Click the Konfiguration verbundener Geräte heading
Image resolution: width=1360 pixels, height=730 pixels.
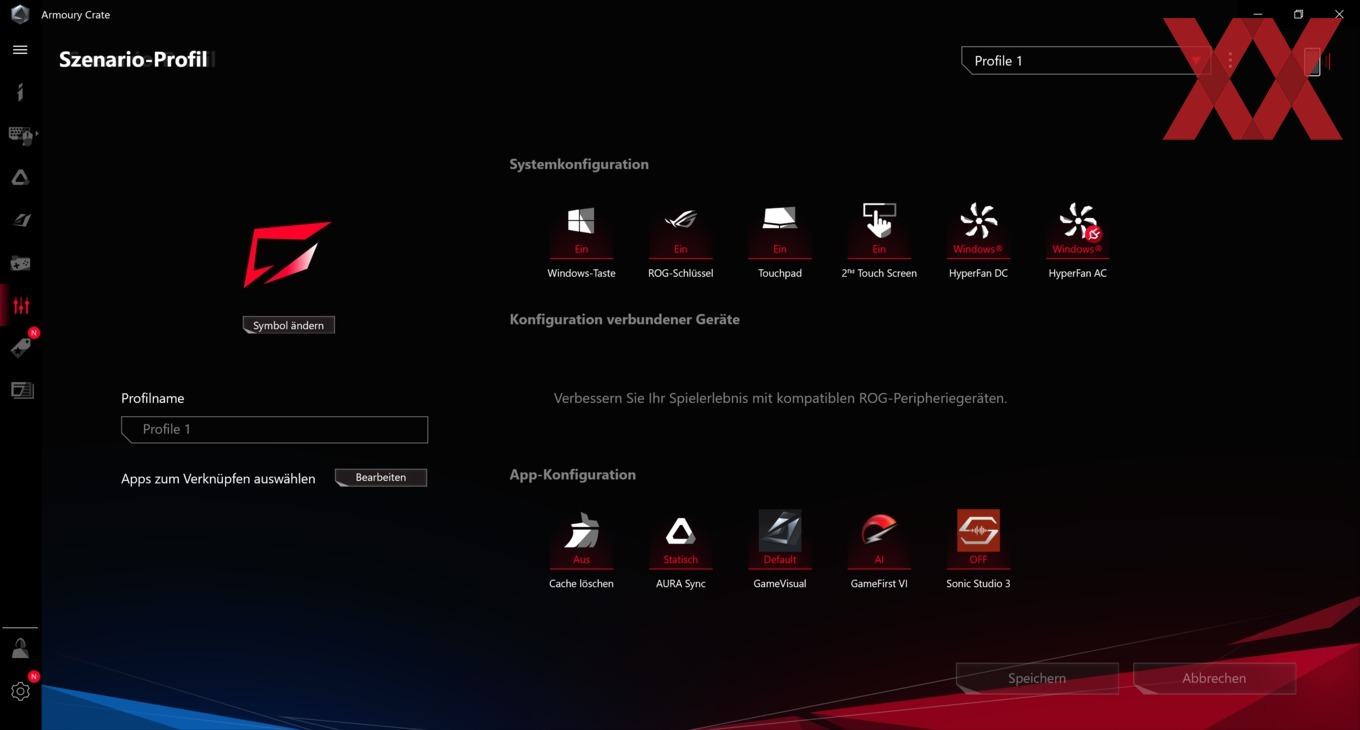point(625,319)
